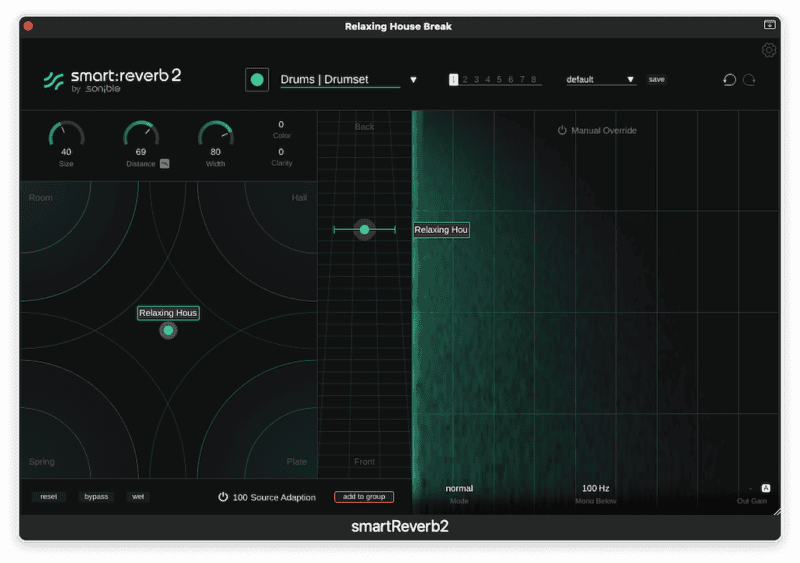Toggle Manual Override power

click(562, 130)
